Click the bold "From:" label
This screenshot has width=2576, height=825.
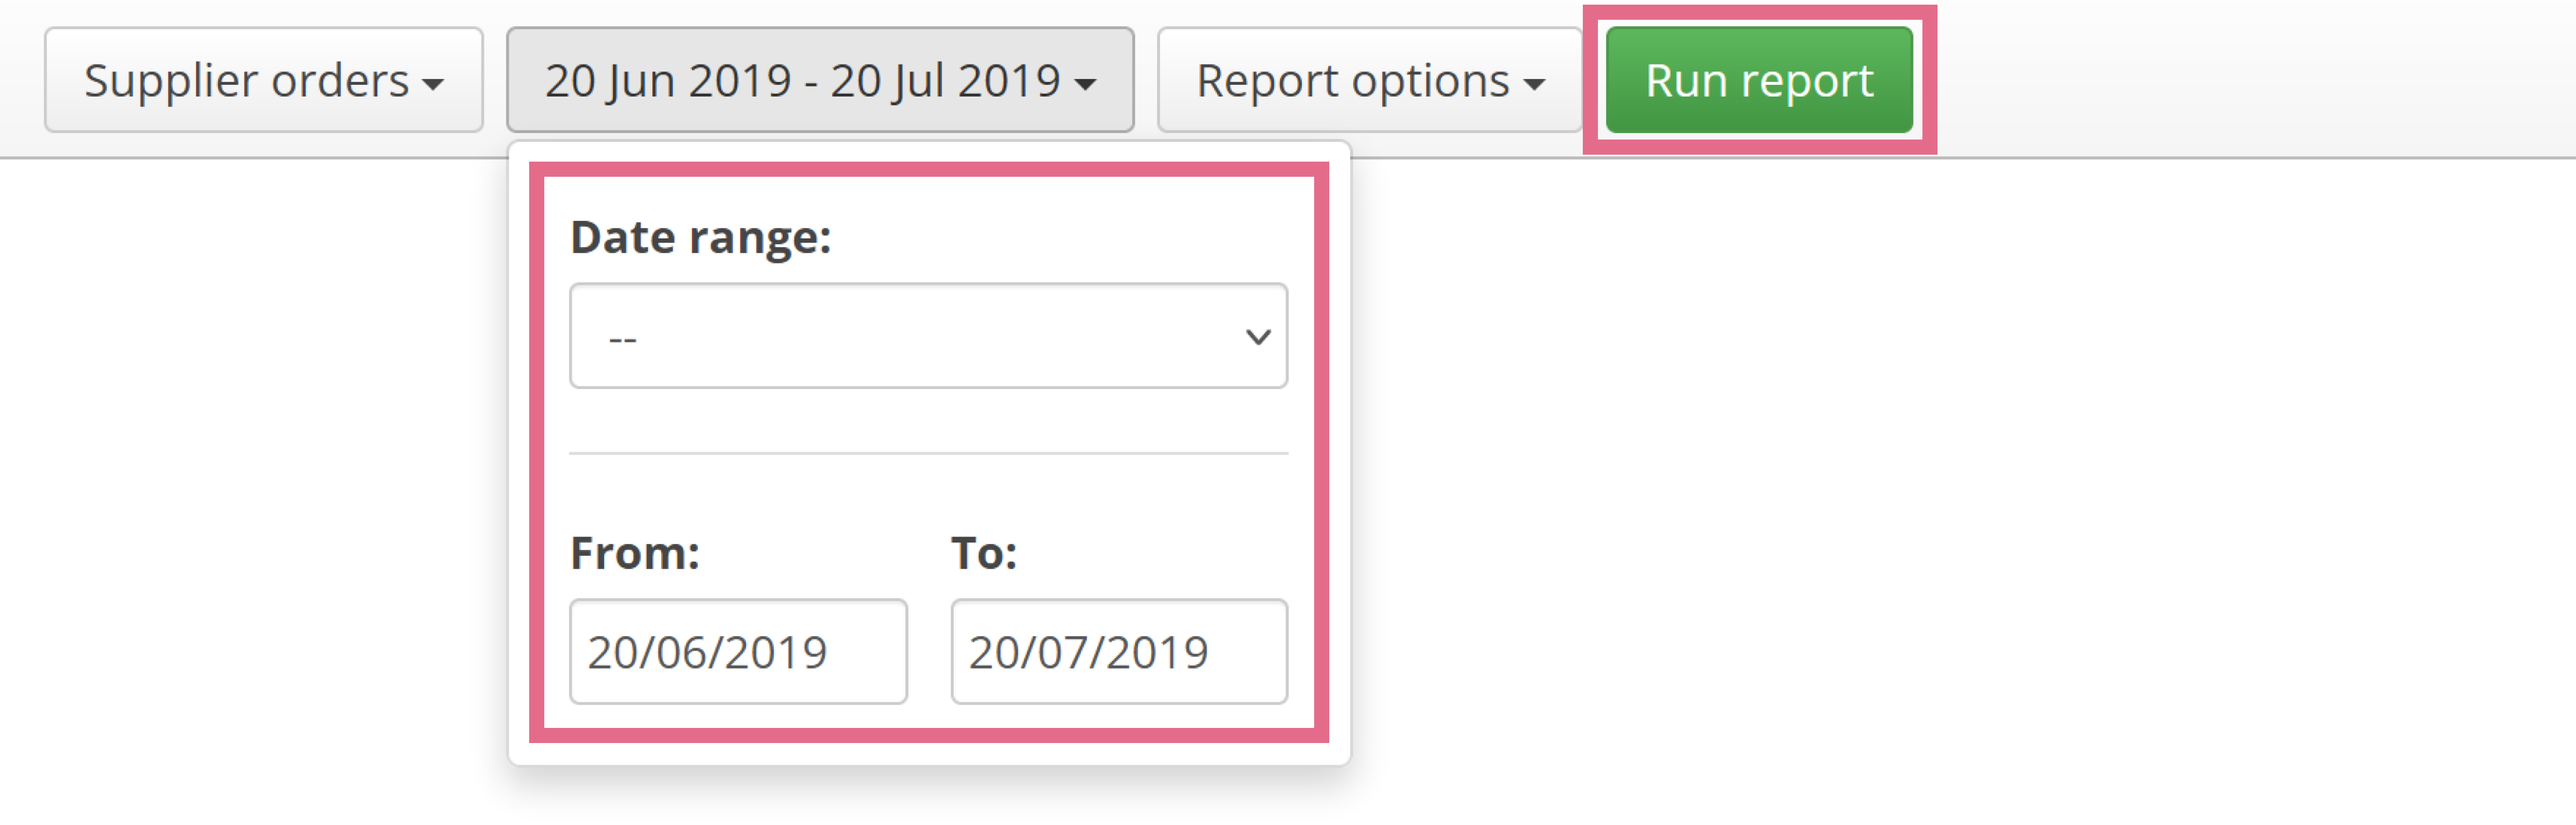pos(635,553)
